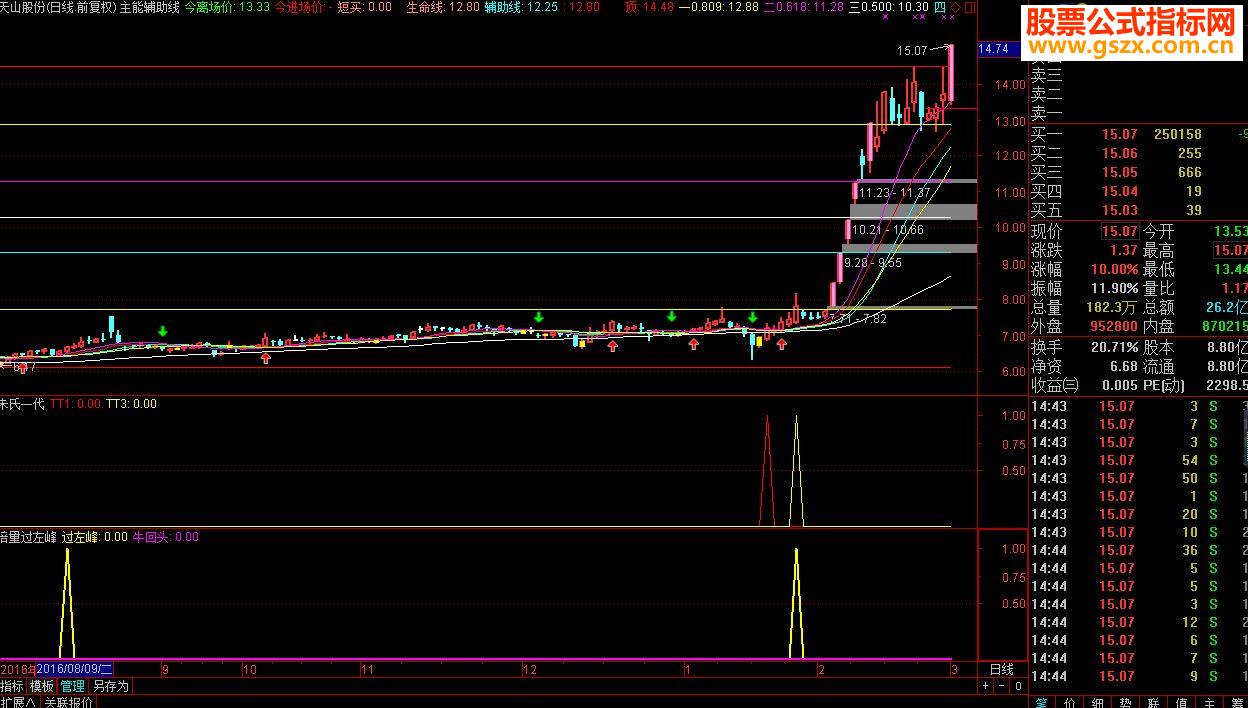Click the 10.21 - 10.66 gap label

point(887,230)
